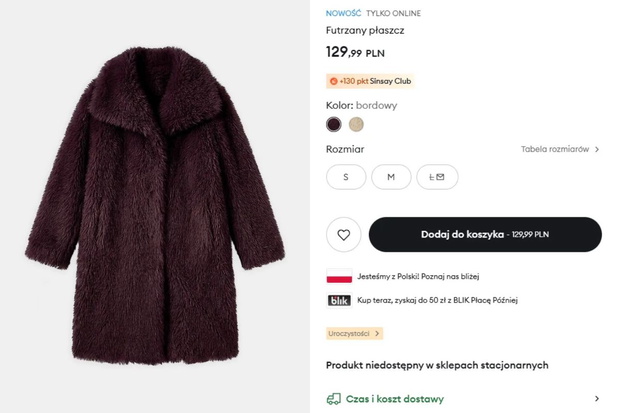Click the Sinsay Club points coin icon

(x=333, y=81)
